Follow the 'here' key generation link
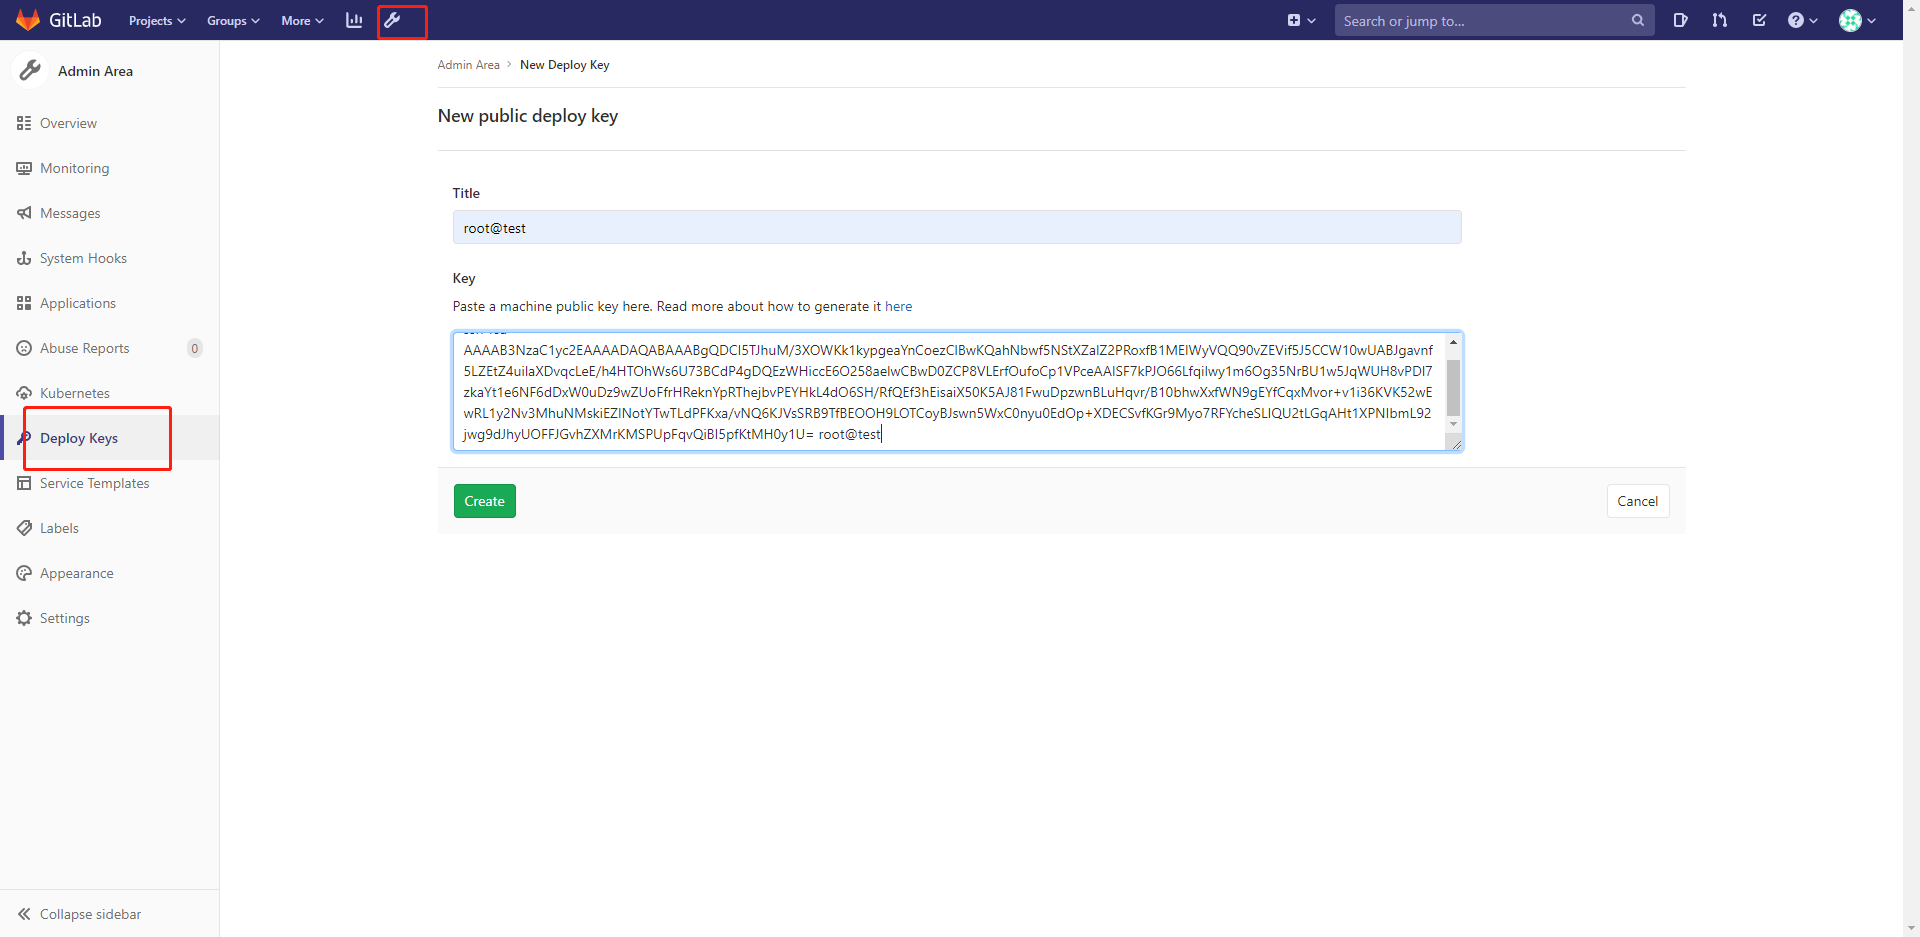This screenshot has width=1920, height=937. click(898, 306)
